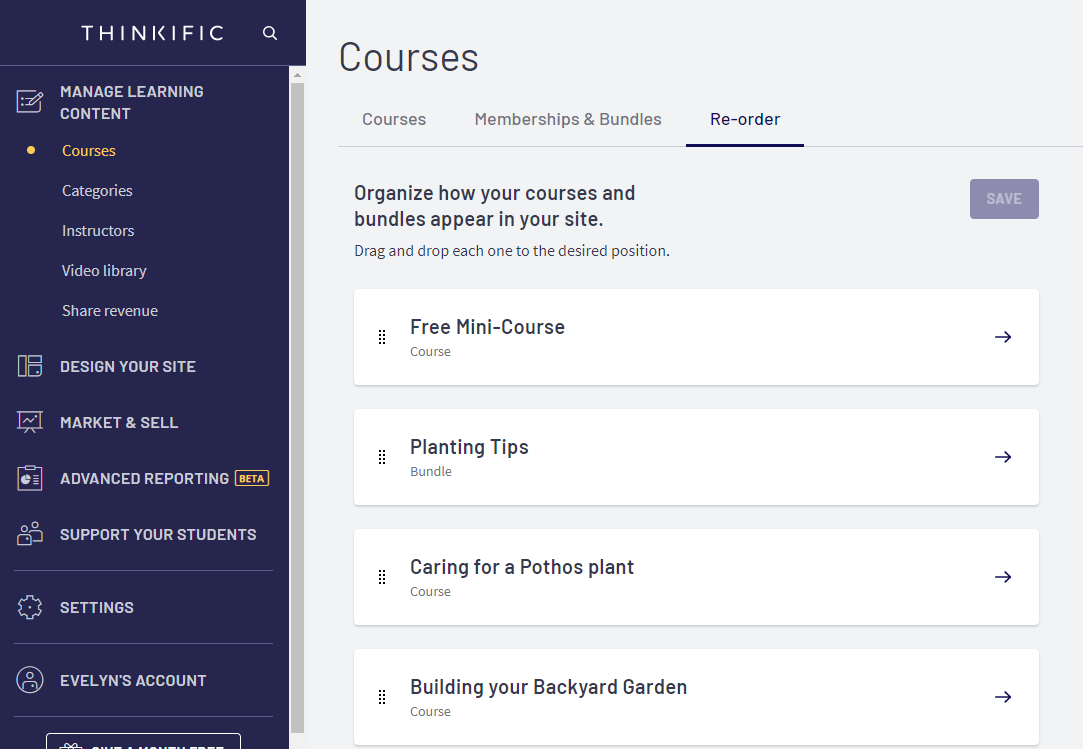This screenshot has height=749, width=1083.
Task: Click the 'Bundle' label under Planting Tips
Action: click(x=431, y=471)
